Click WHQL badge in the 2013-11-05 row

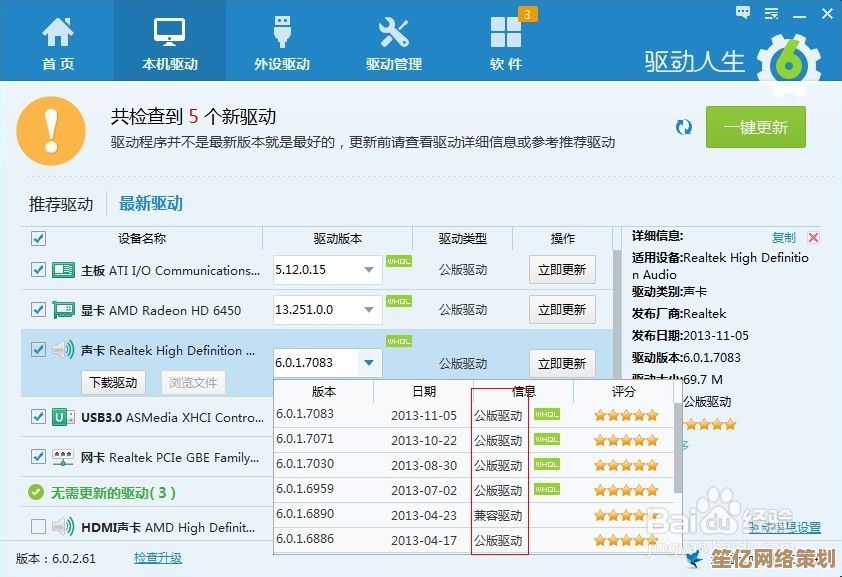(x=547, y=414)
